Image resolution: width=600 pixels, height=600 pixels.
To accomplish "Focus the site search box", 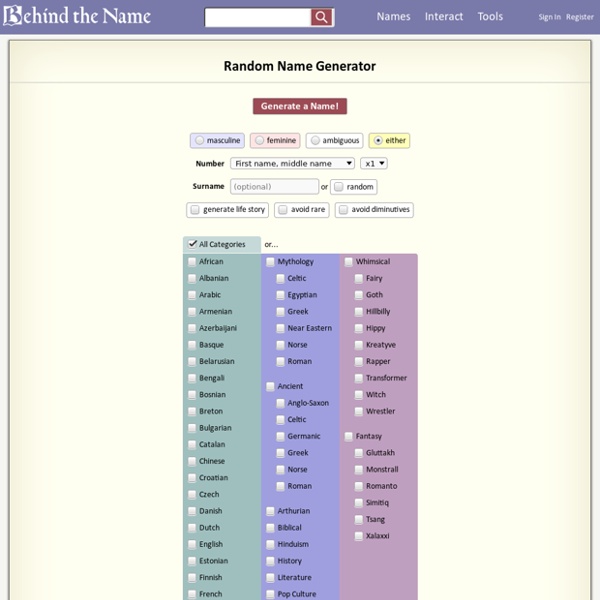I will (x=257, y=17).
